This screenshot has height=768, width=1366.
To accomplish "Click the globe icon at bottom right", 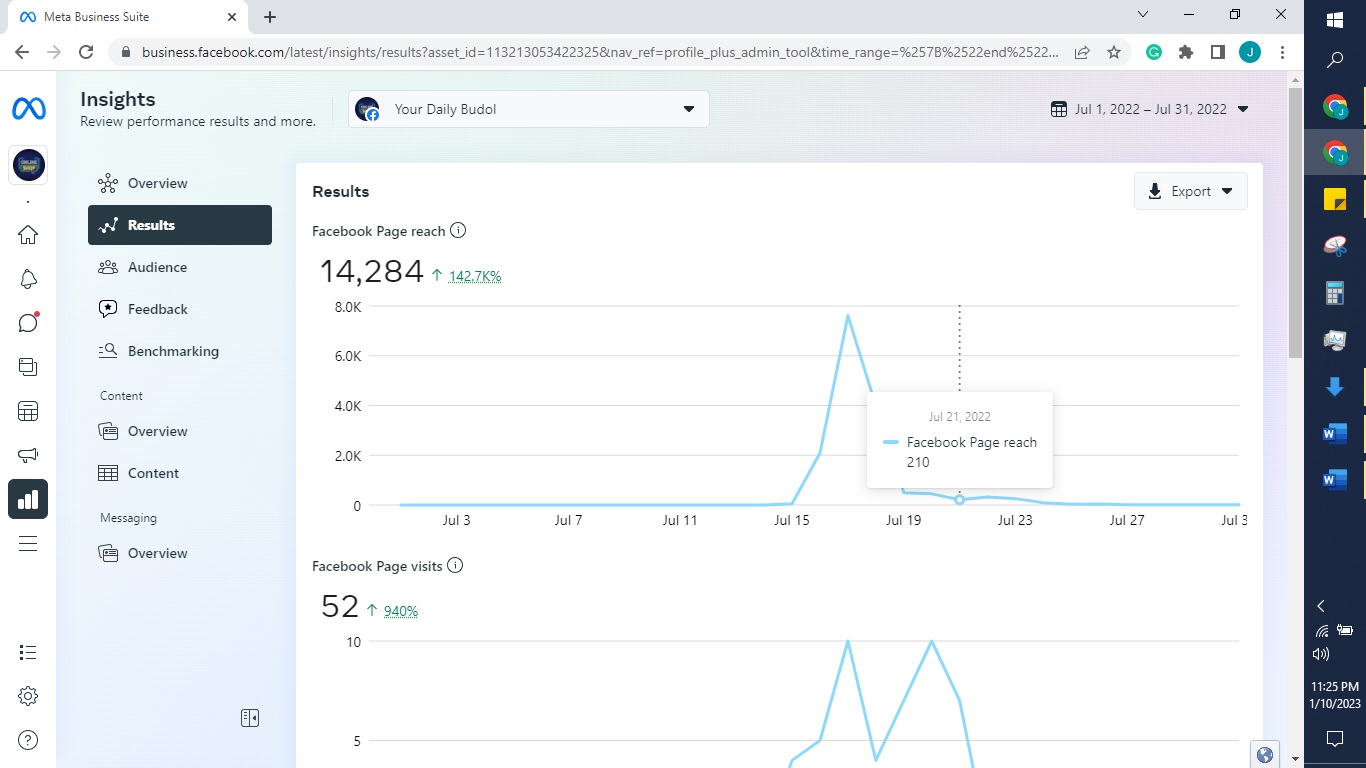I will tap(1265, 755).
